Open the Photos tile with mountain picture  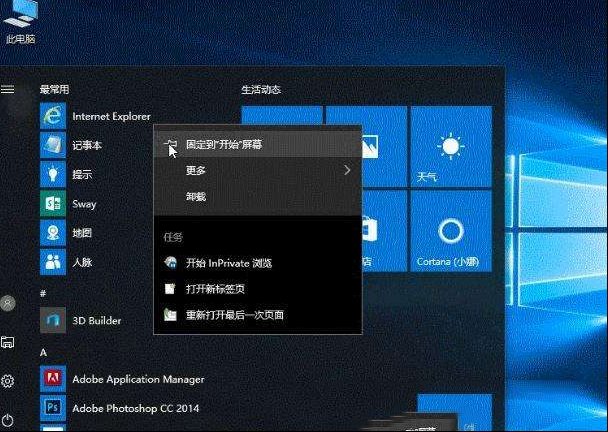385,147
